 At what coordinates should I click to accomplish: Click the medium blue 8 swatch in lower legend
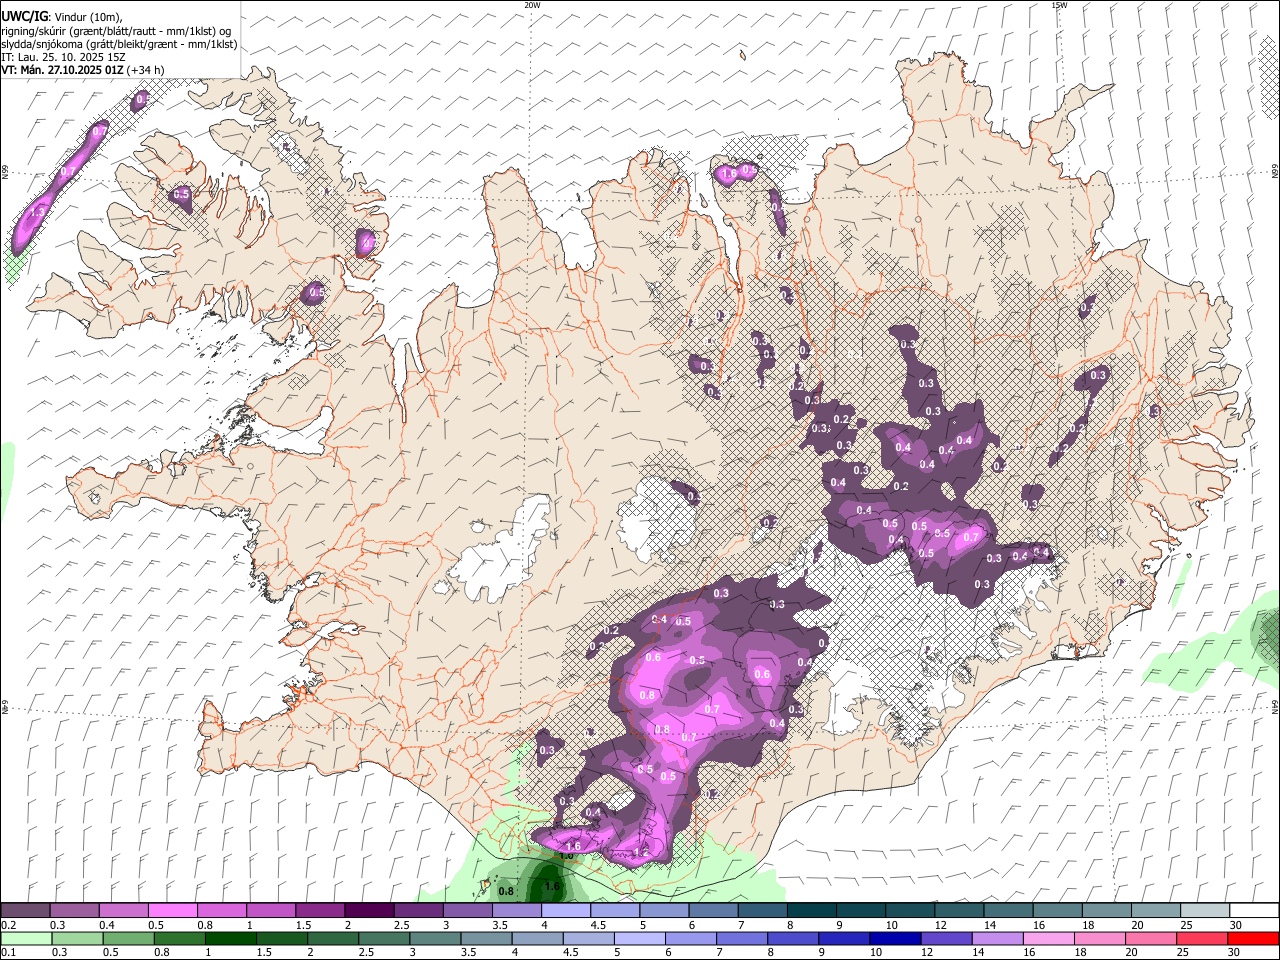[793, 938]
